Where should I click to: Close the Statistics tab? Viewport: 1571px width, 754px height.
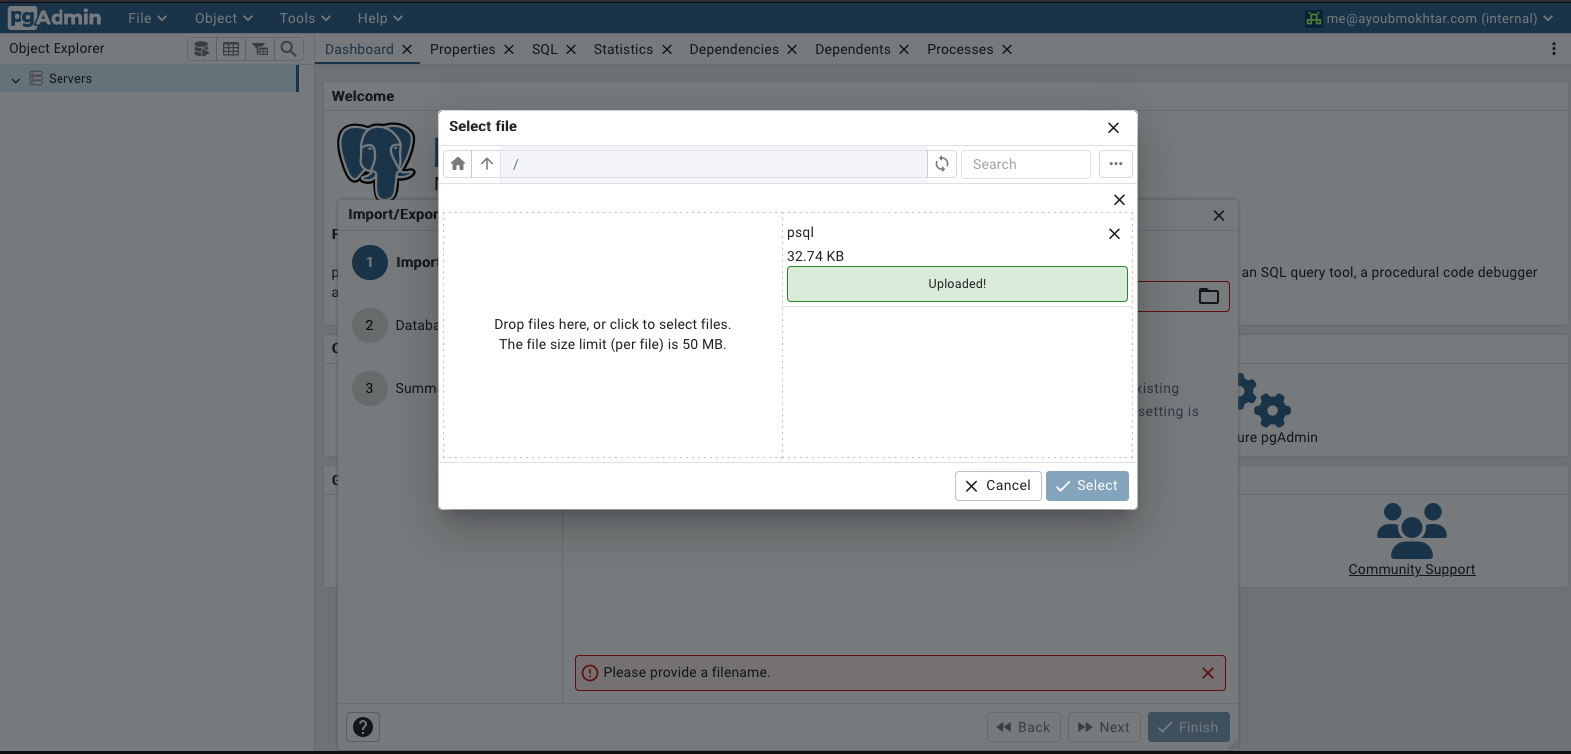point(667,50)
